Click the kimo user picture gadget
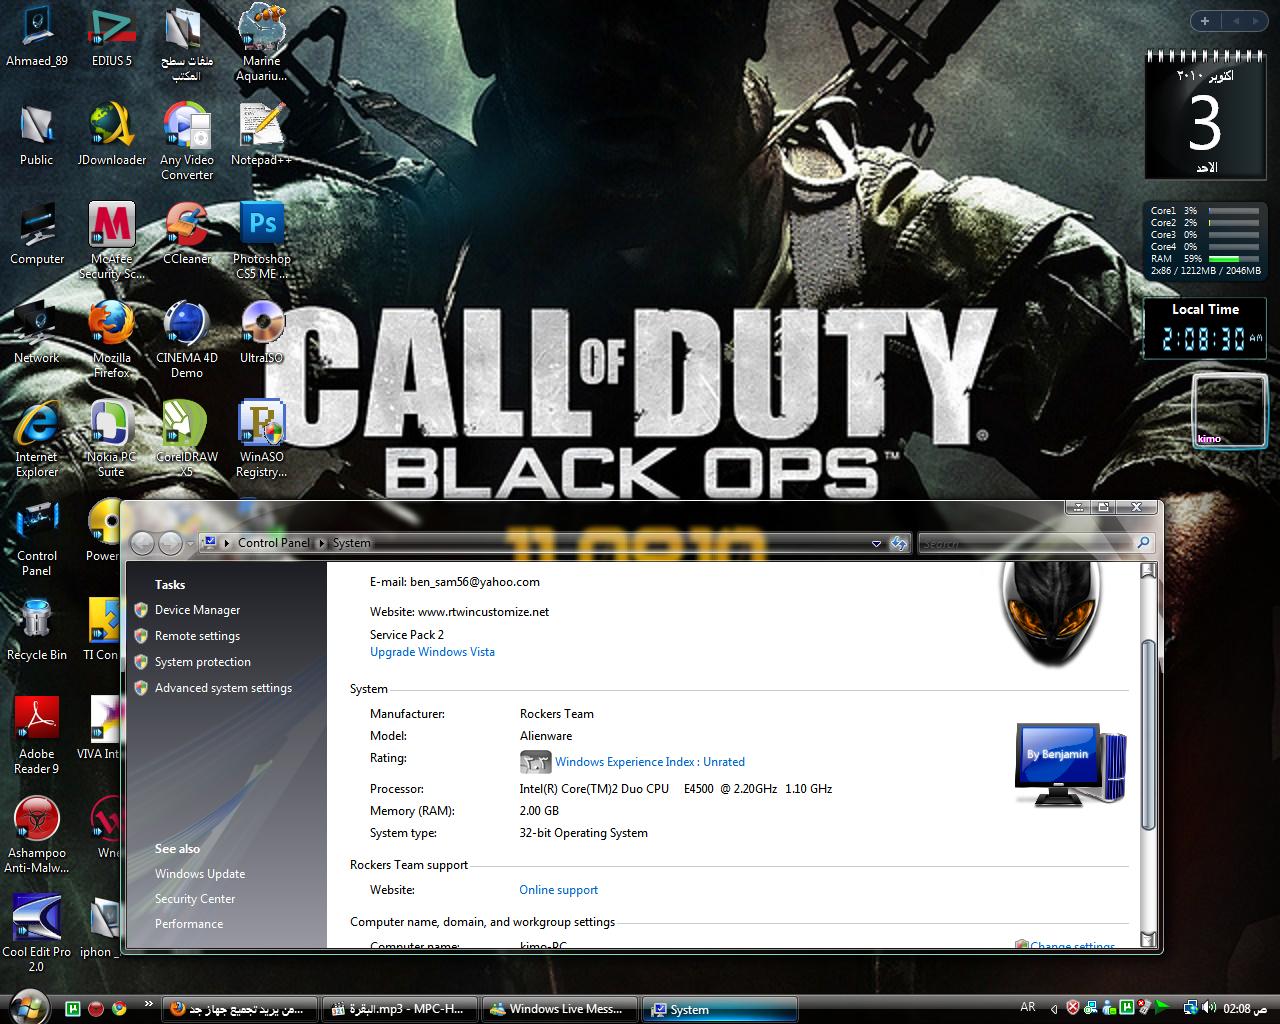The height and width of the screenshot is (1024, 1280). [1230, 410]
